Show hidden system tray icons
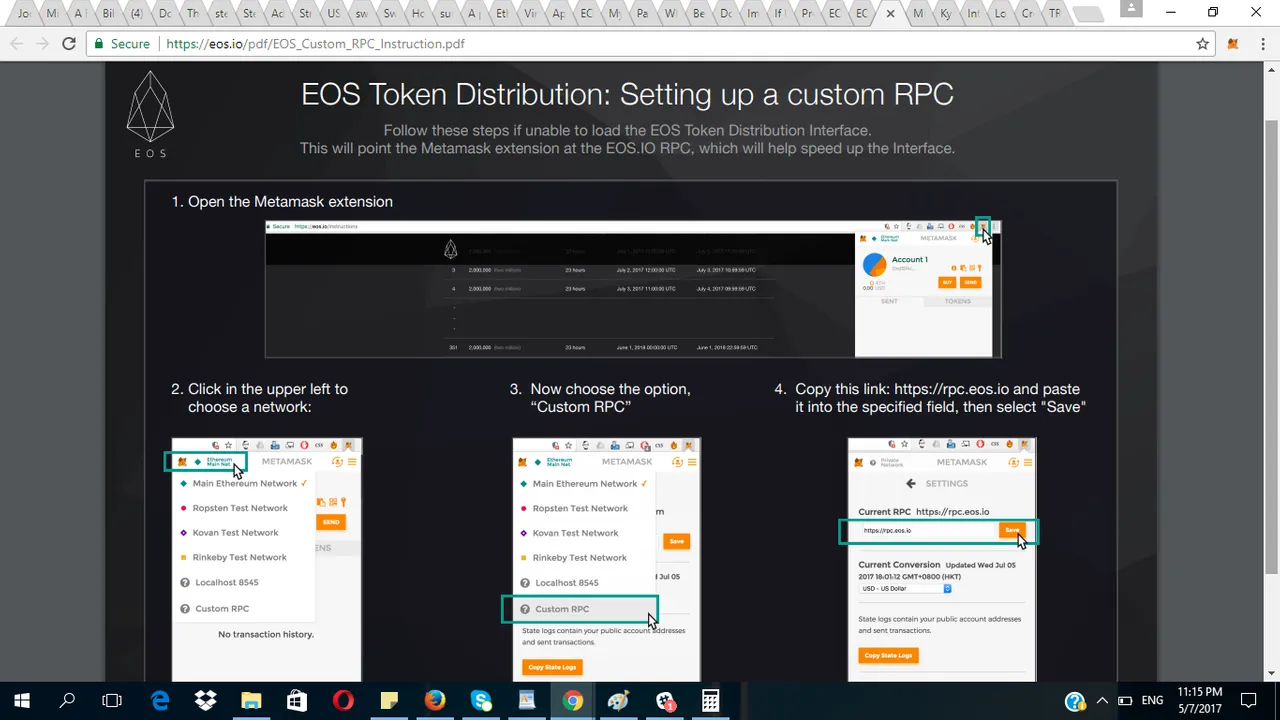 point(1102,701)
